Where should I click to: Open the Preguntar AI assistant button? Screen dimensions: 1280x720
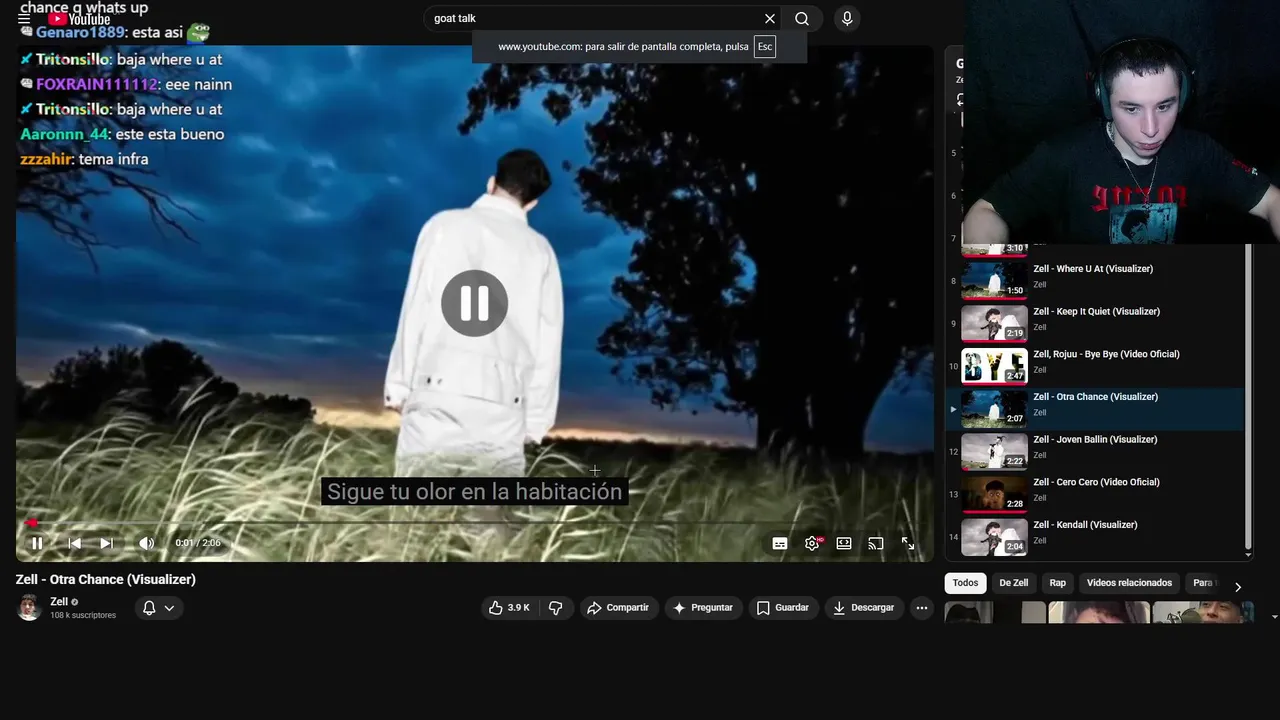703,608
